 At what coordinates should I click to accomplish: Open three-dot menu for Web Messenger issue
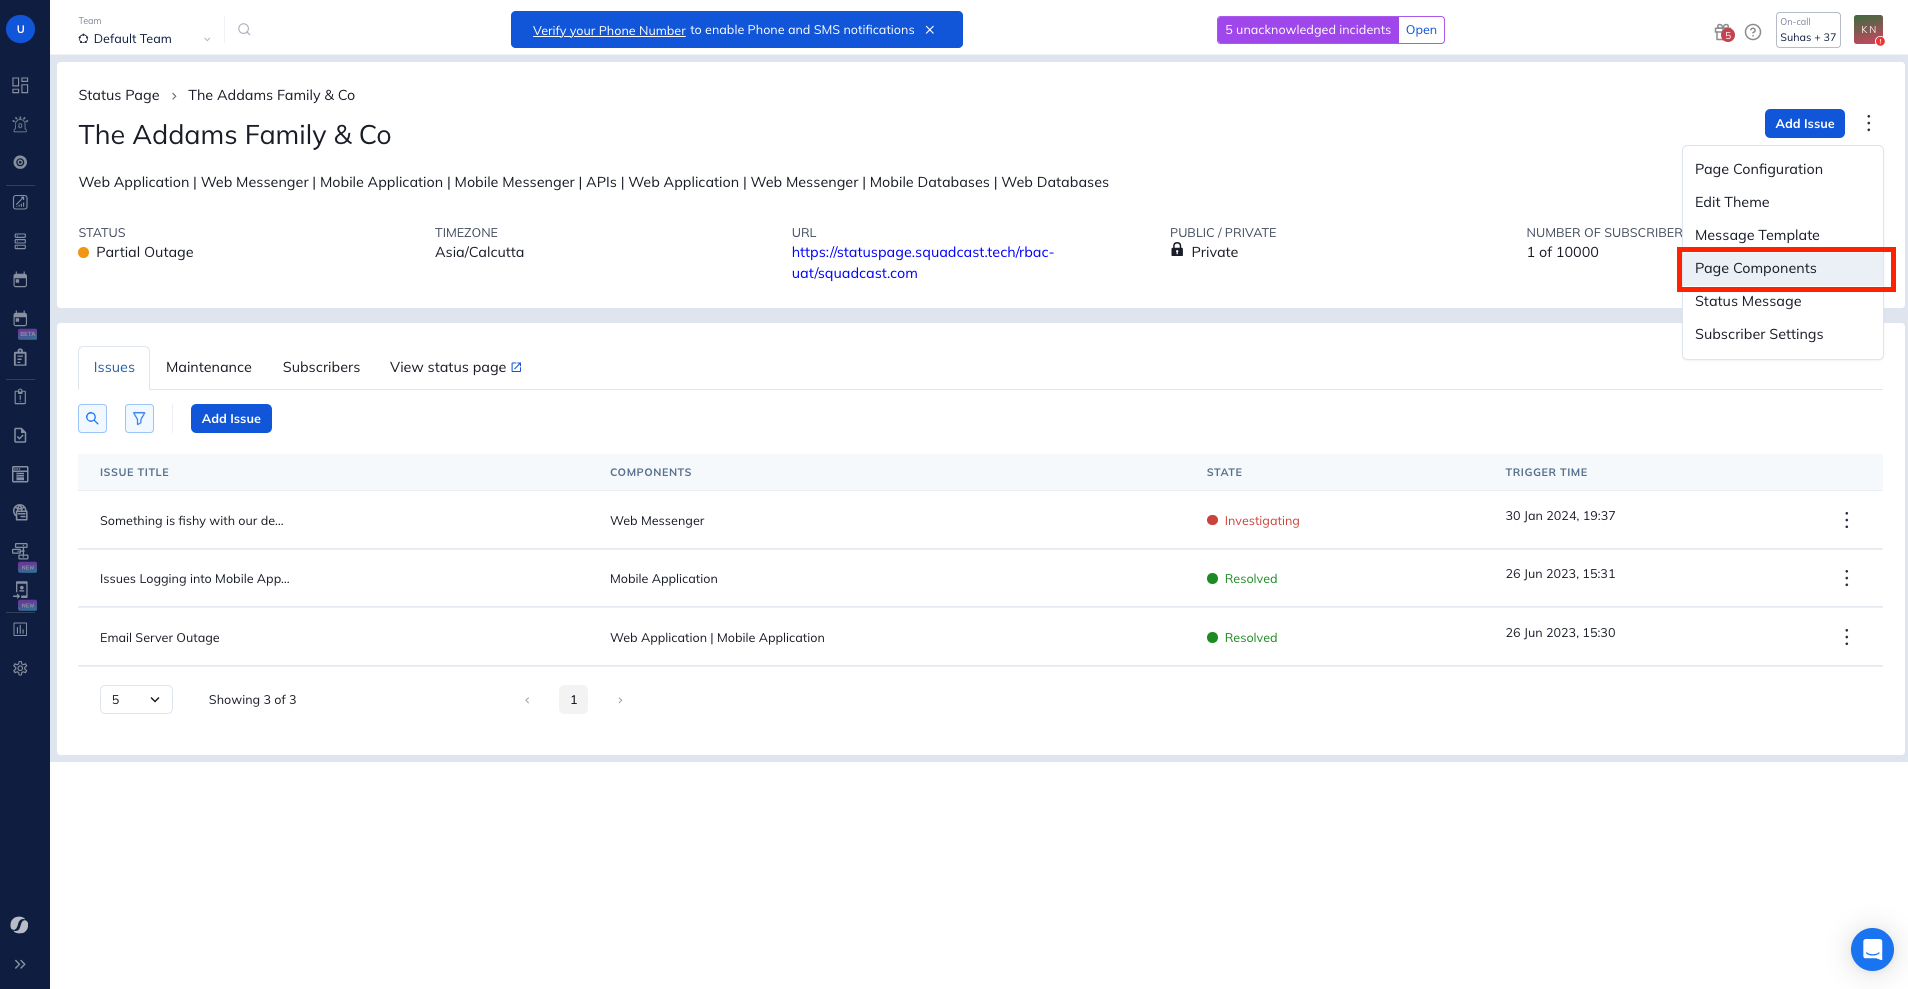(1846, 520)
